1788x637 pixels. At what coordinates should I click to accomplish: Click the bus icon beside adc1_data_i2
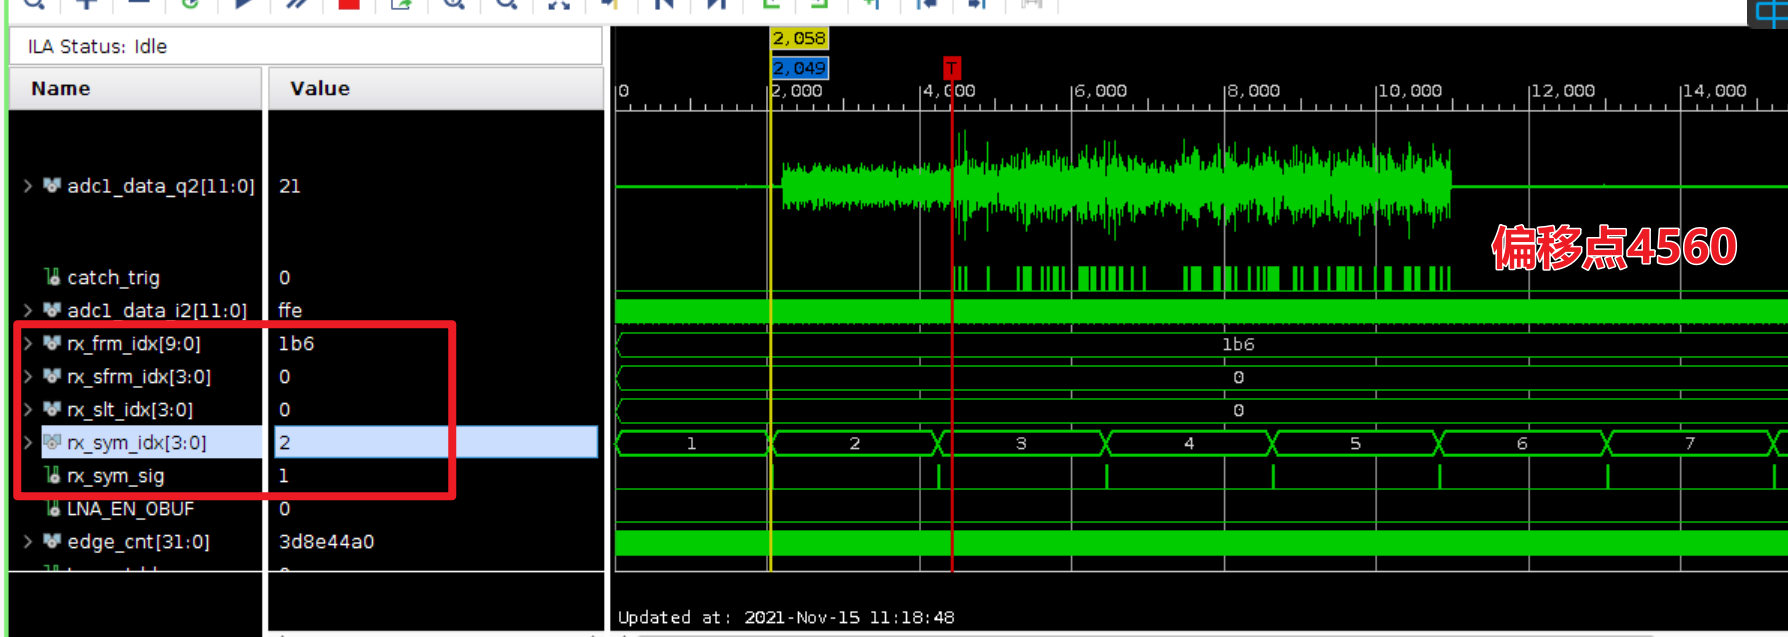click(52, 310)
